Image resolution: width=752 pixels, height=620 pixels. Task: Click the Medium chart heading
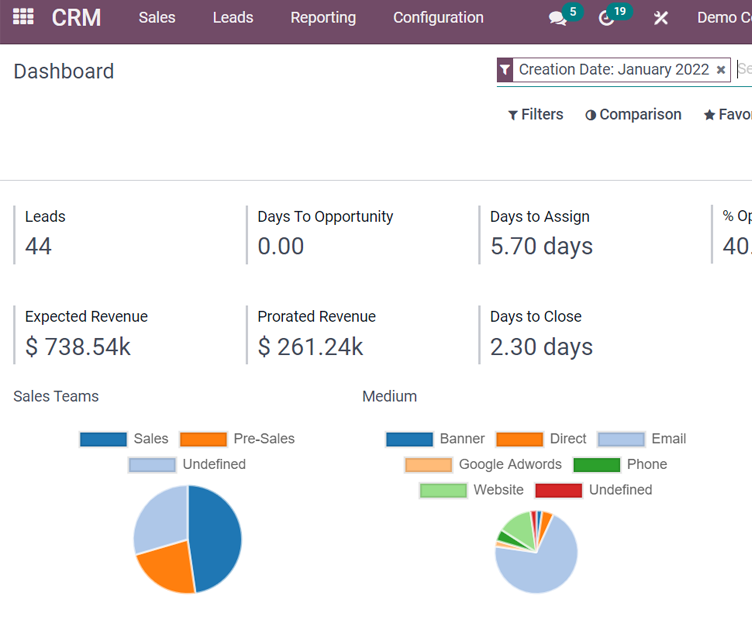click(389, 397)
